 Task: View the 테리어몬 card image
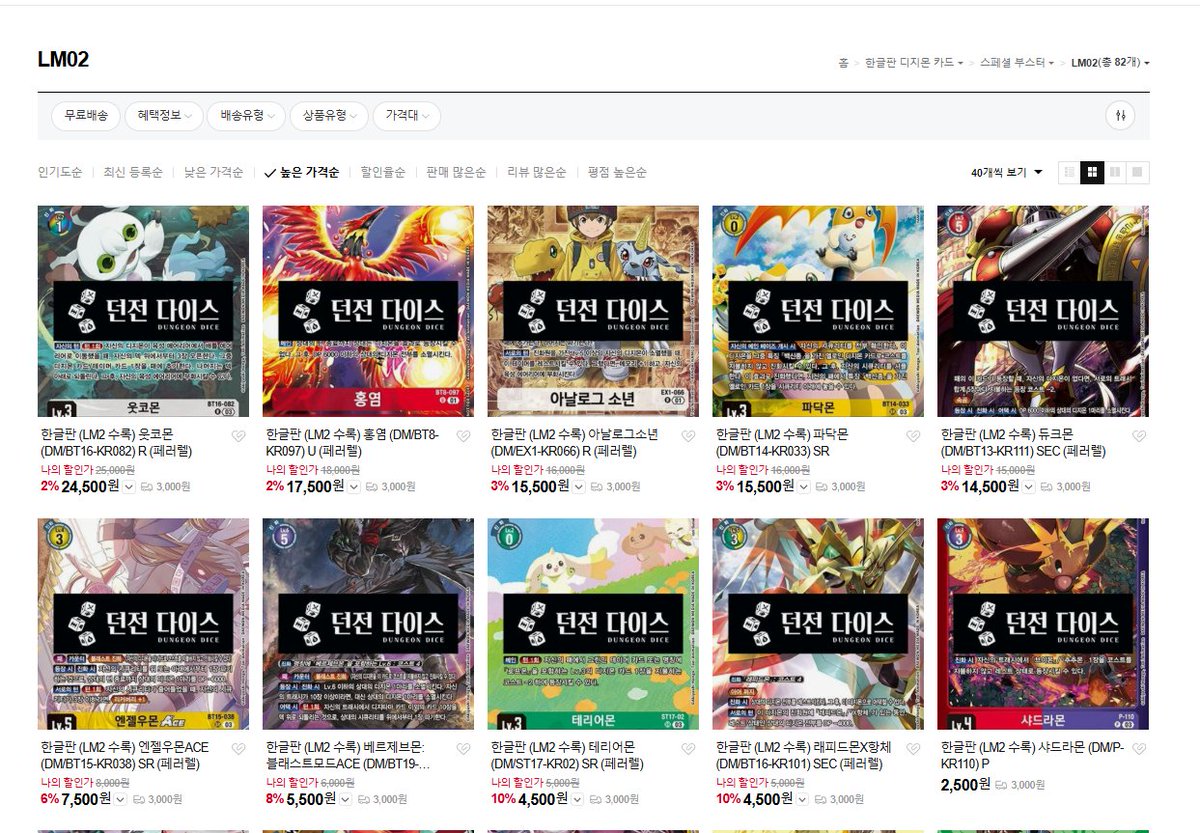pos(593,624)
